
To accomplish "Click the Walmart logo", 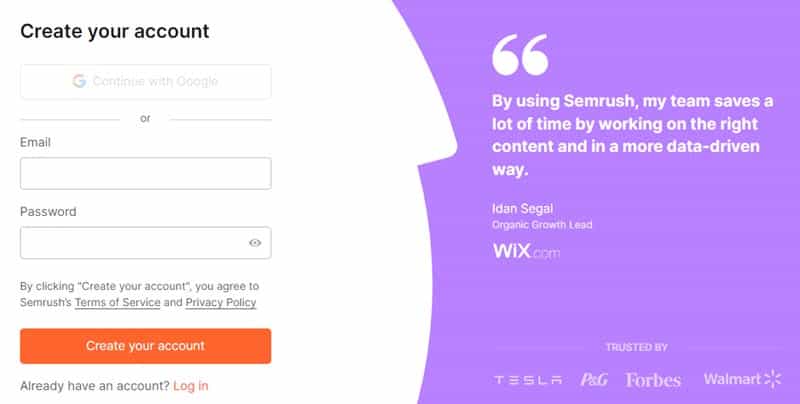I will [x=742, y=379].
